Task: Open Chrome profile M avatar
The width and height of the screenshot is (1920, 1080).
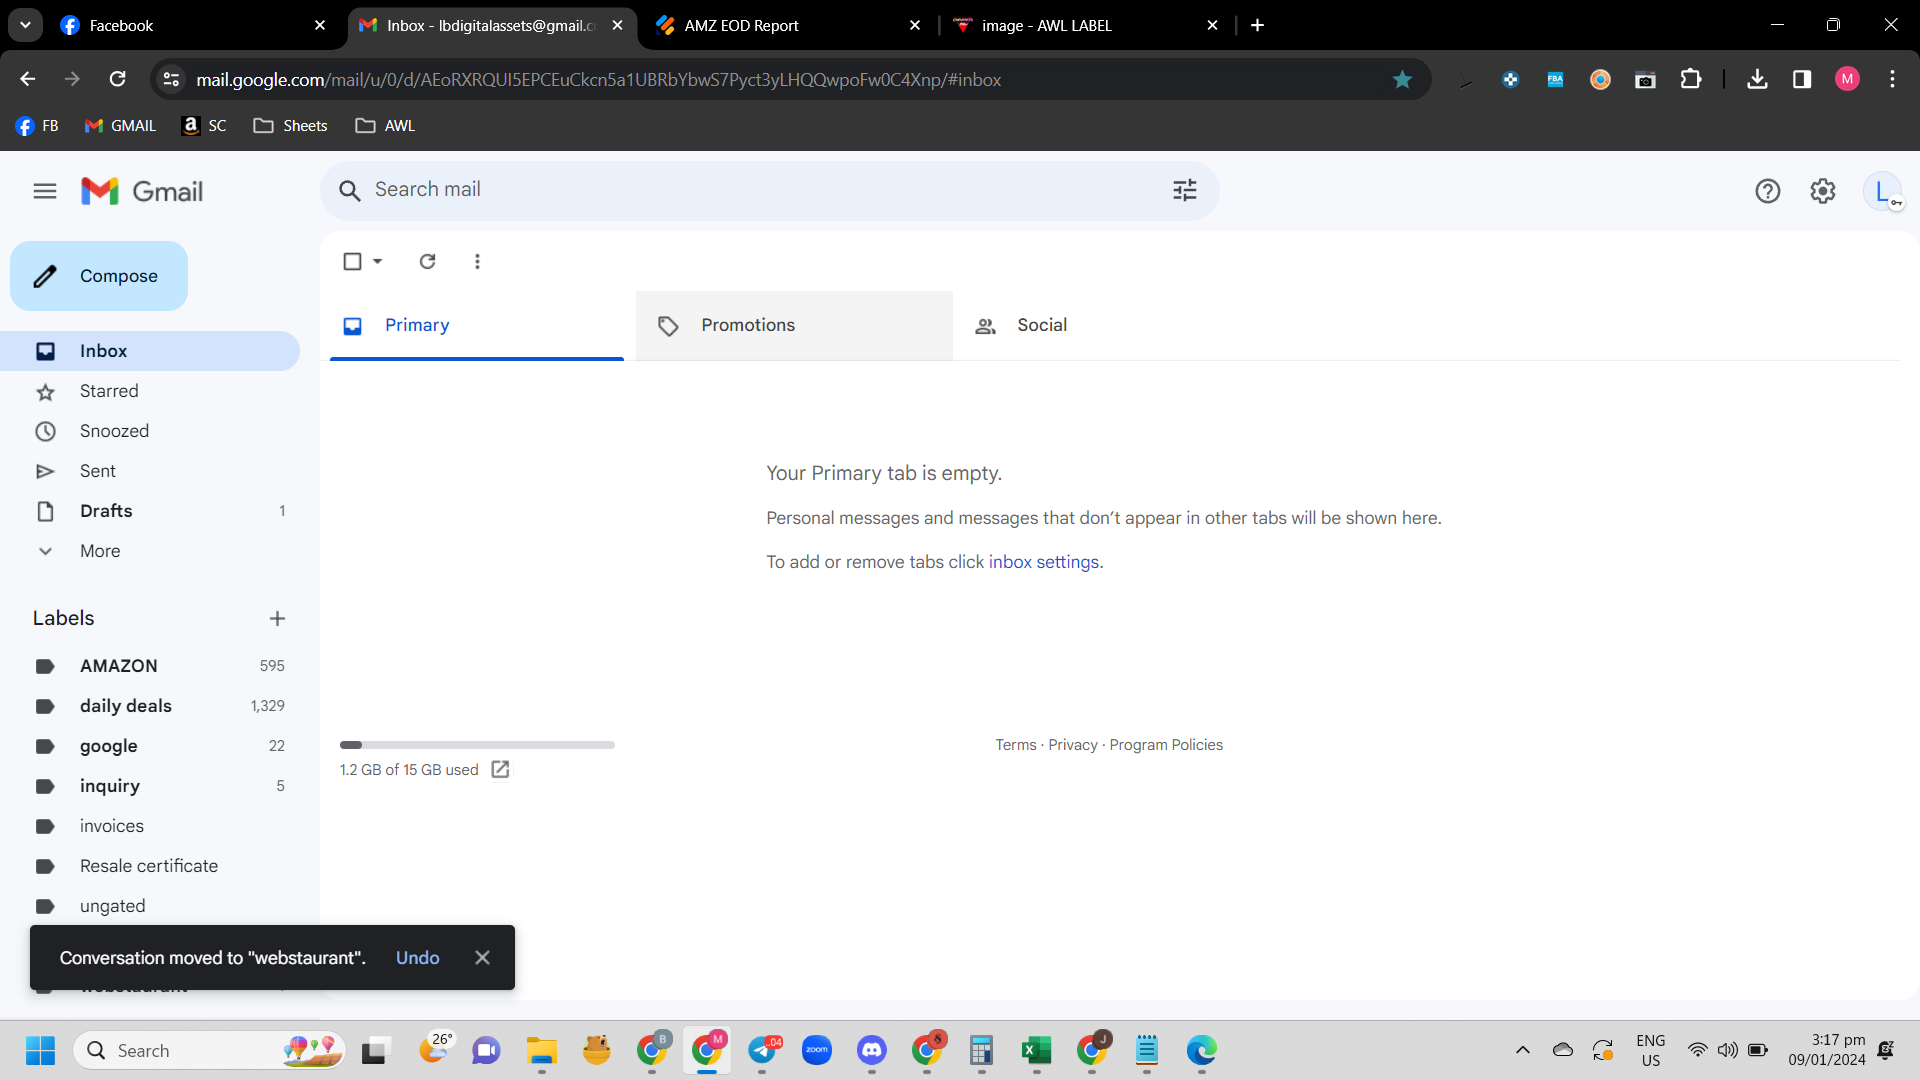Action: tap(1847, 79)
